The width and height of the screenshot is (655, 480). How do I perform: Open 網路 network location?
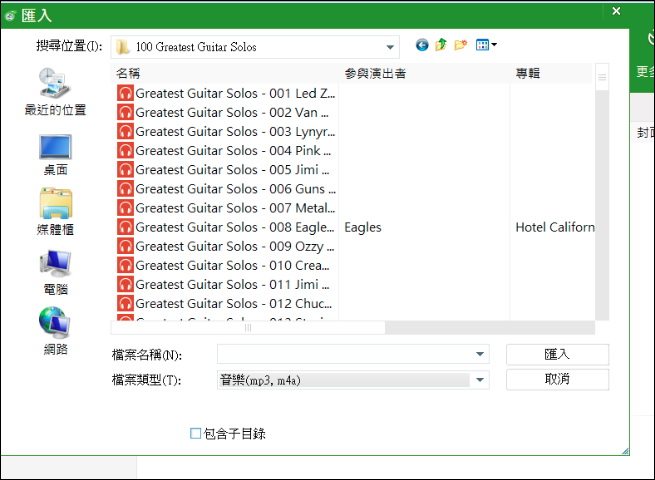coord(55,331)
